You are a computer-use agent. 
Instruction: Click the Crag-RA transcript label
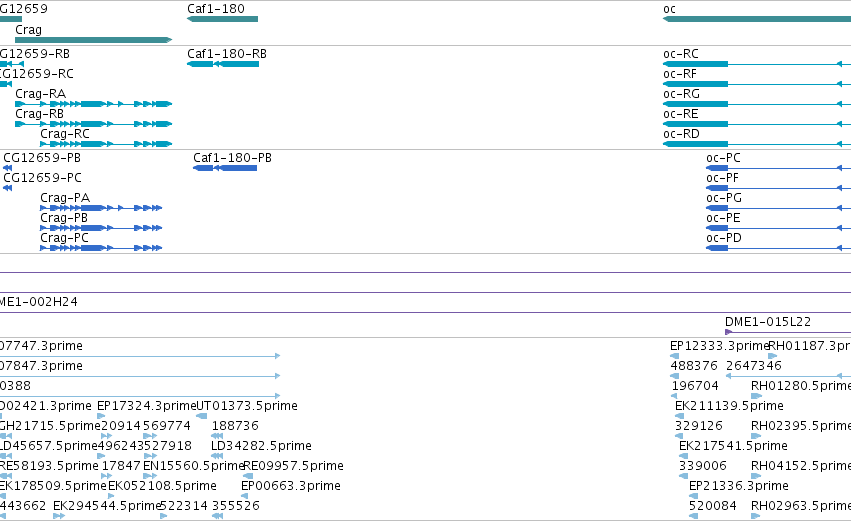point(41,94)
